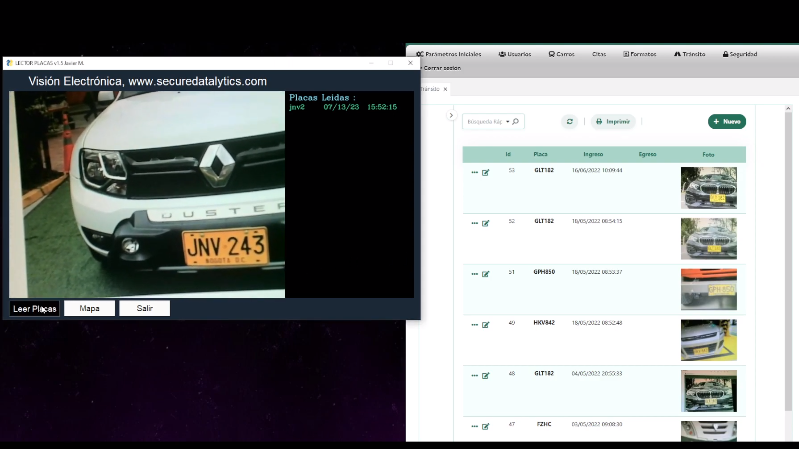Open photo thumbnail for row Id 48

(709, 391)
